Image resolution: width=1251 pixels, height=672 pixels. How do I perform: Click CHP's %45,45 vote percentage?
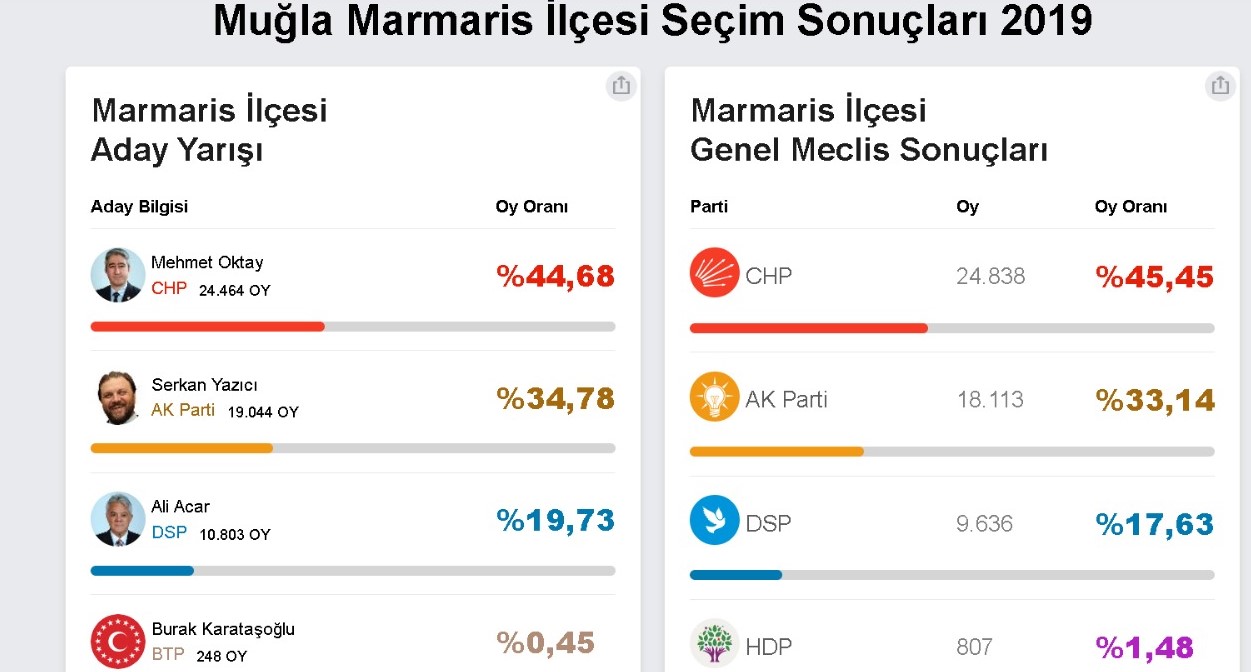(1154, 277)
